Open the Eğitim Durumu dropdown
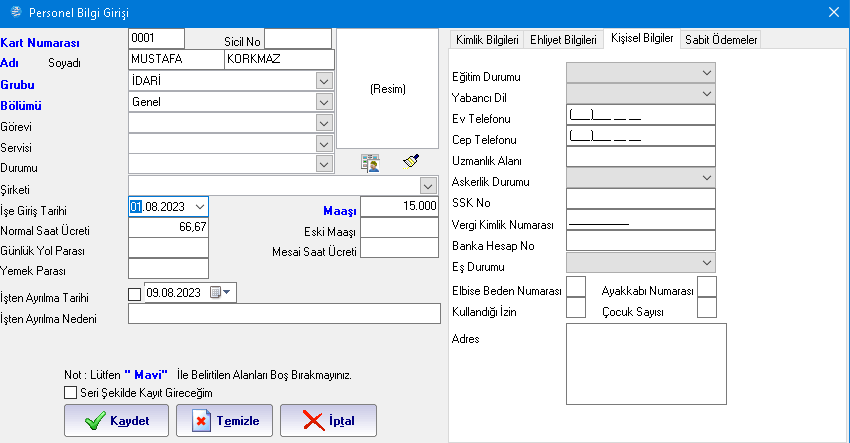 point(706,73)
